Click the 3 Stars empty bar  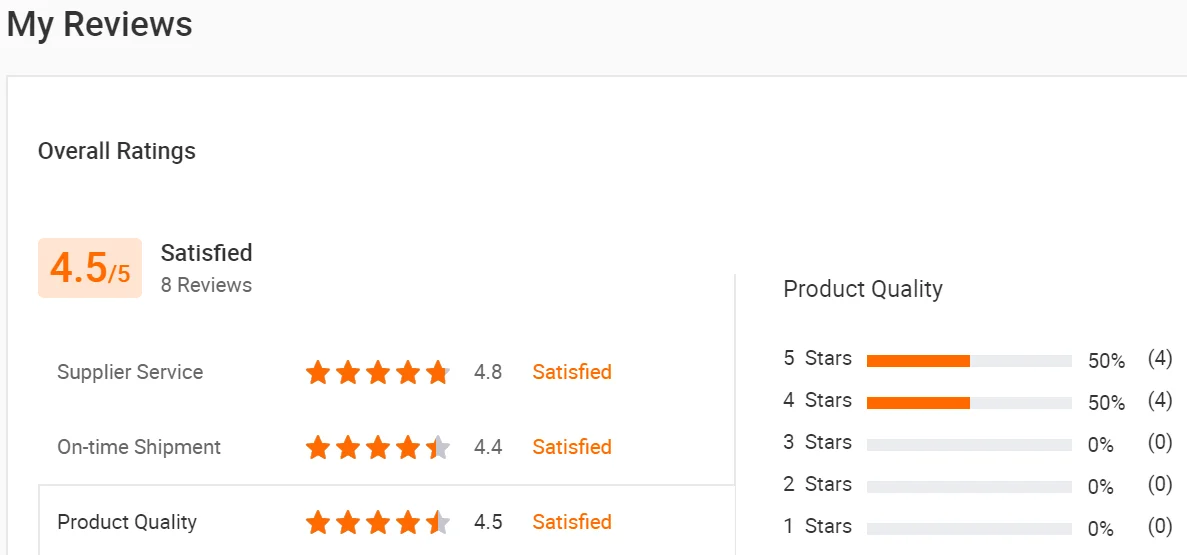click(968, 445)
